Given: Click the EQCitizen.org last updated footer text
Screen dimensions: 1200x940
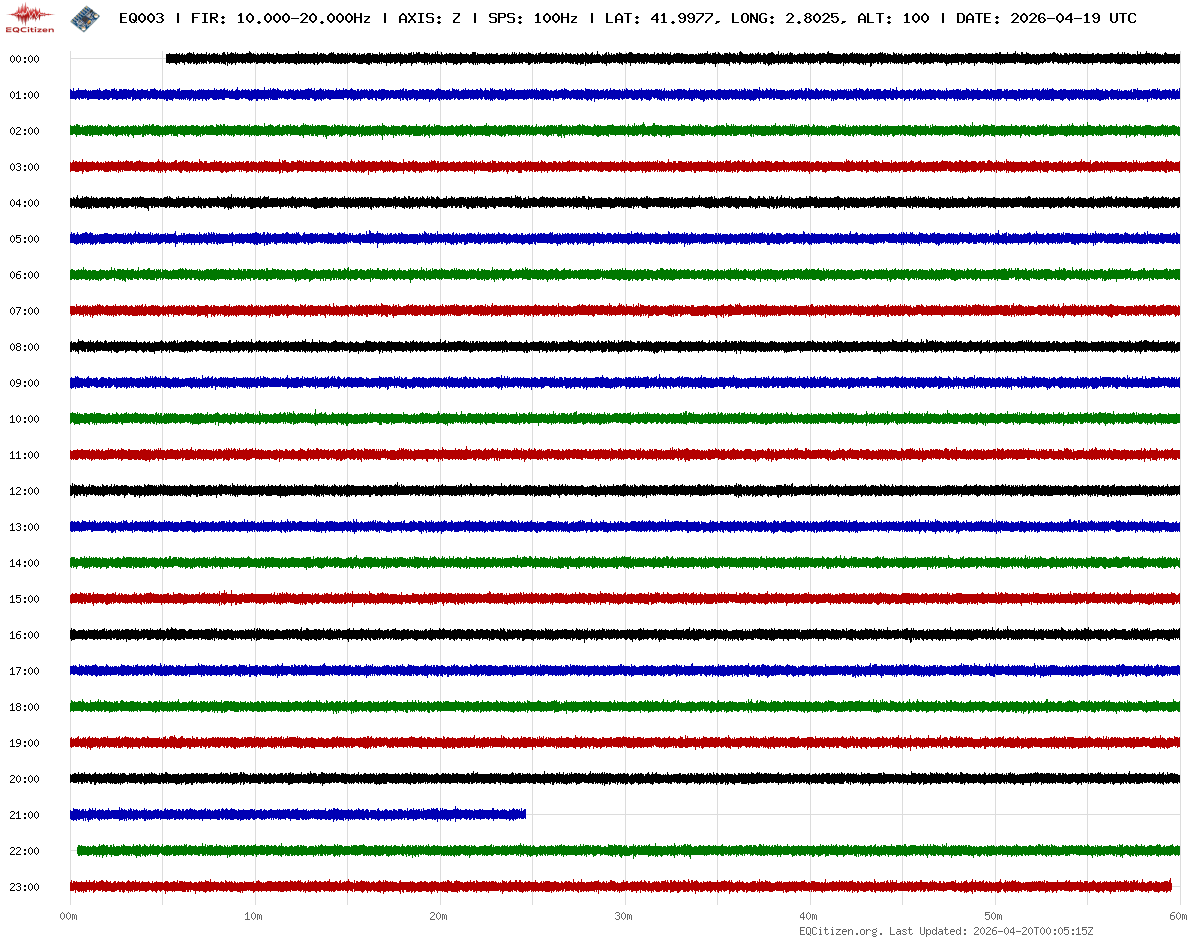Looking at the screenshot, I should [946, 931].
